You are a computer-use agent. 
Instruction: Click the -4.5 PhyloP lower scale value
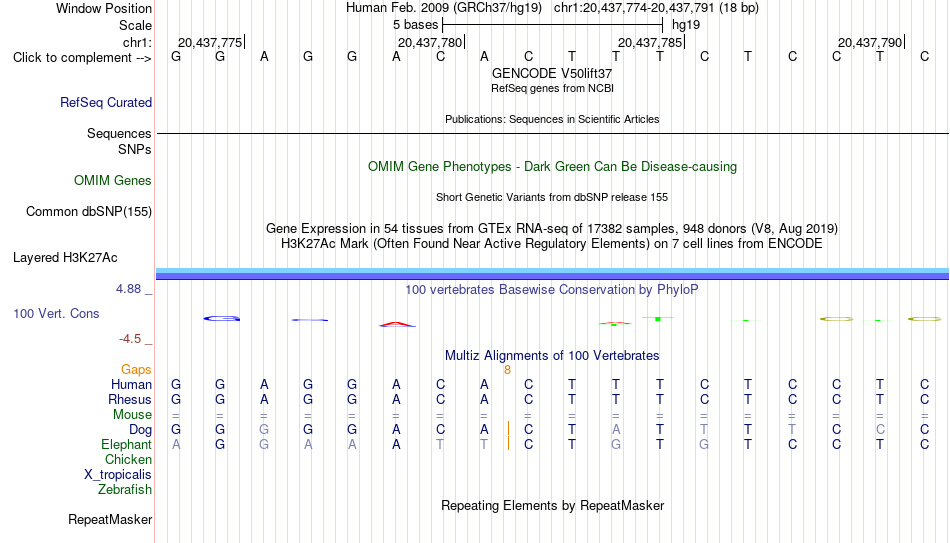coord(130,339)
